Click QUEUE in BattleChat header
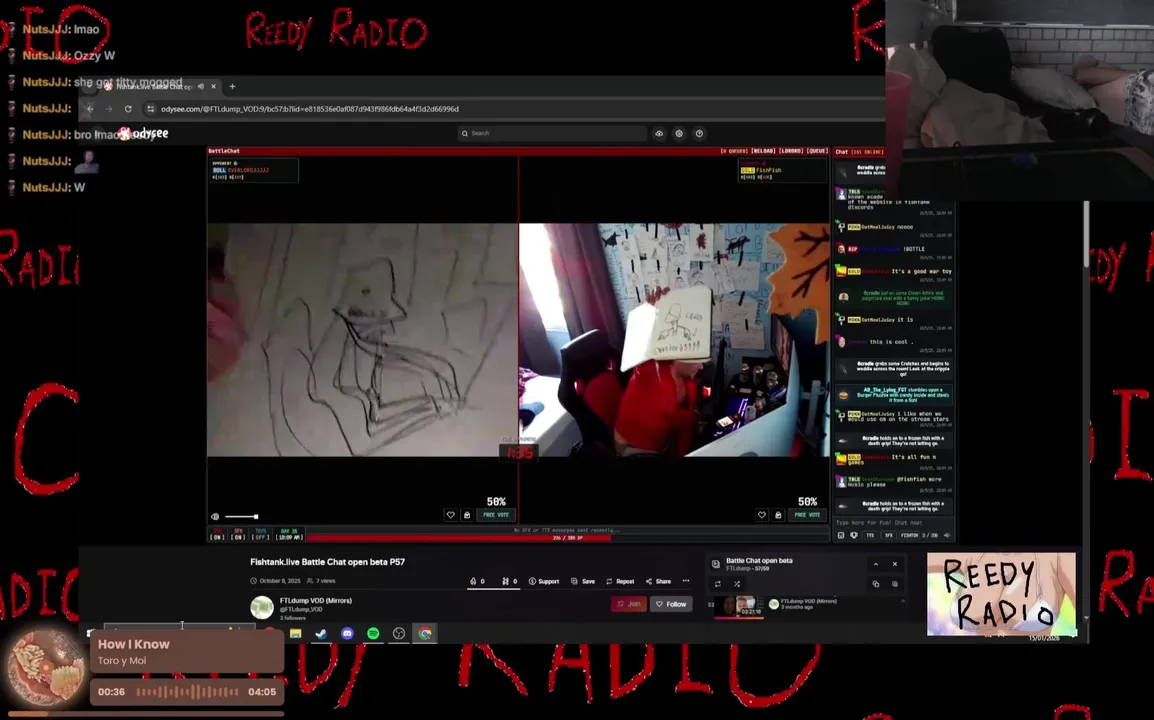1154x720 pixels. [x=817, y=151]
